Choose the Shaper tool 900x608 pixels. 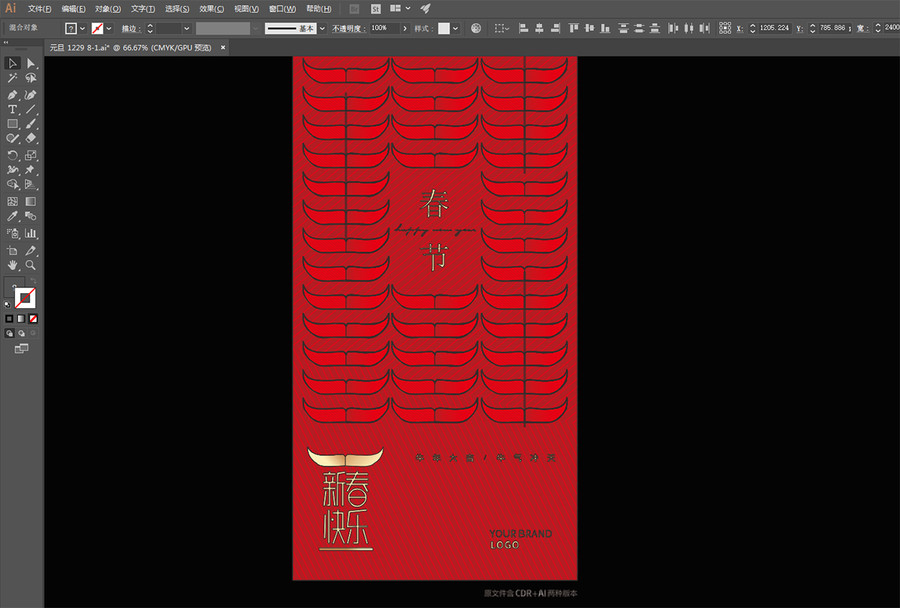pyautogui.click(x=12, y=138)
